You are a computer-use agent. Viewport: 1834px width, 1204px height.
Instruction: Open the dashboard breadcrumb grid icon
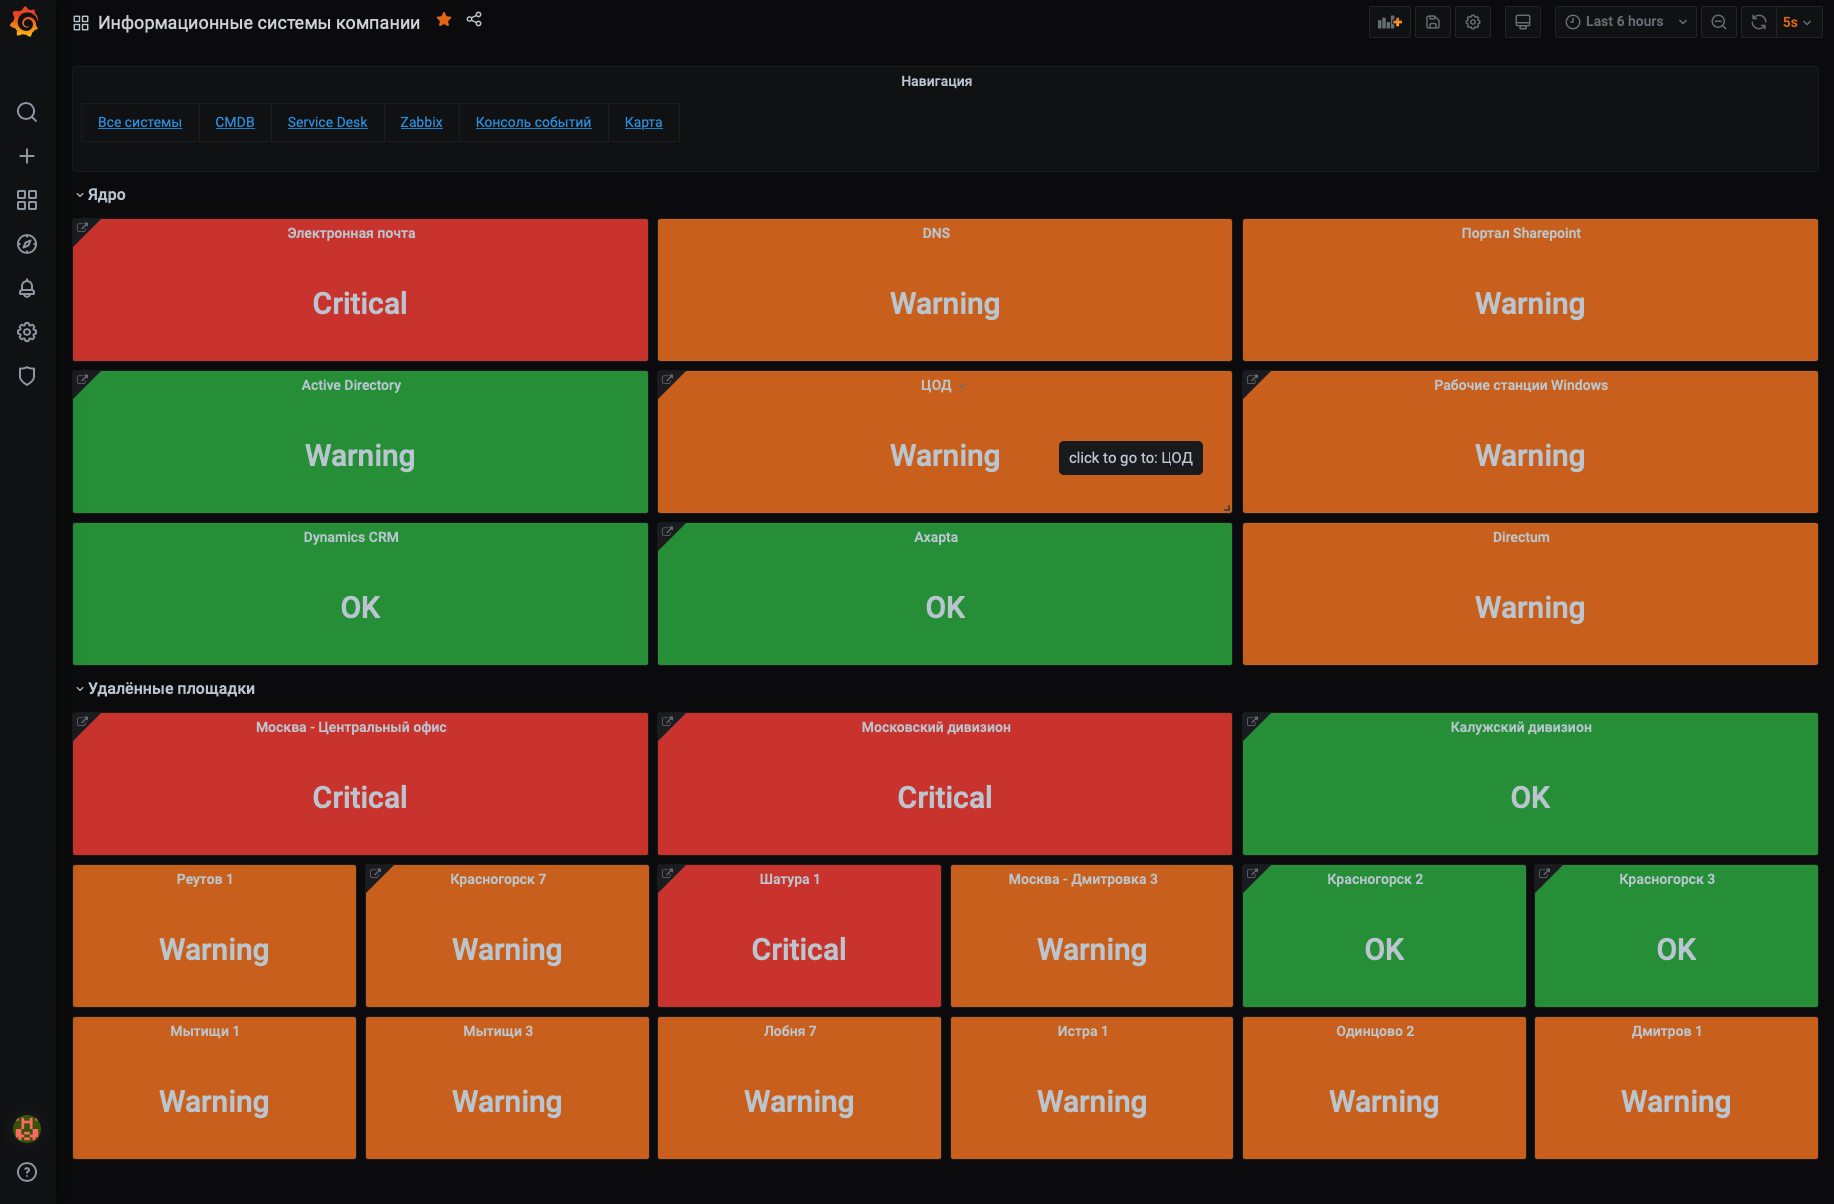(x=81, y=22)
